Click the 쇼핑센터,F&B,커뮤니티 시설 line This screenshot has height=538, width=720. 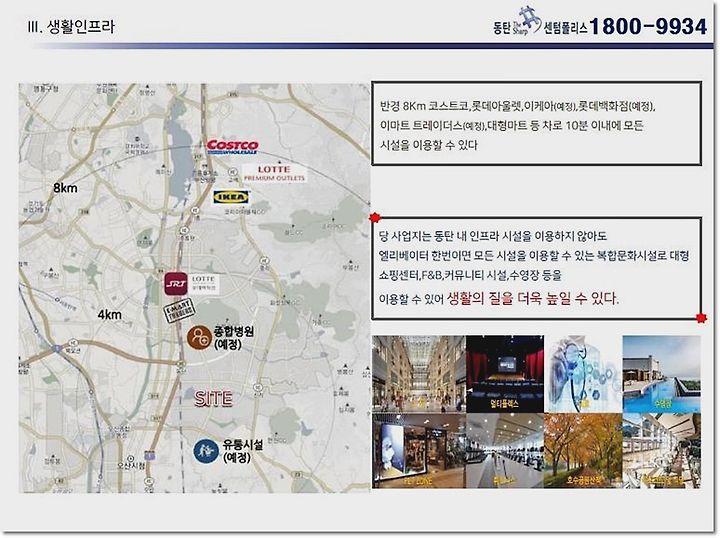pos(471,275)
